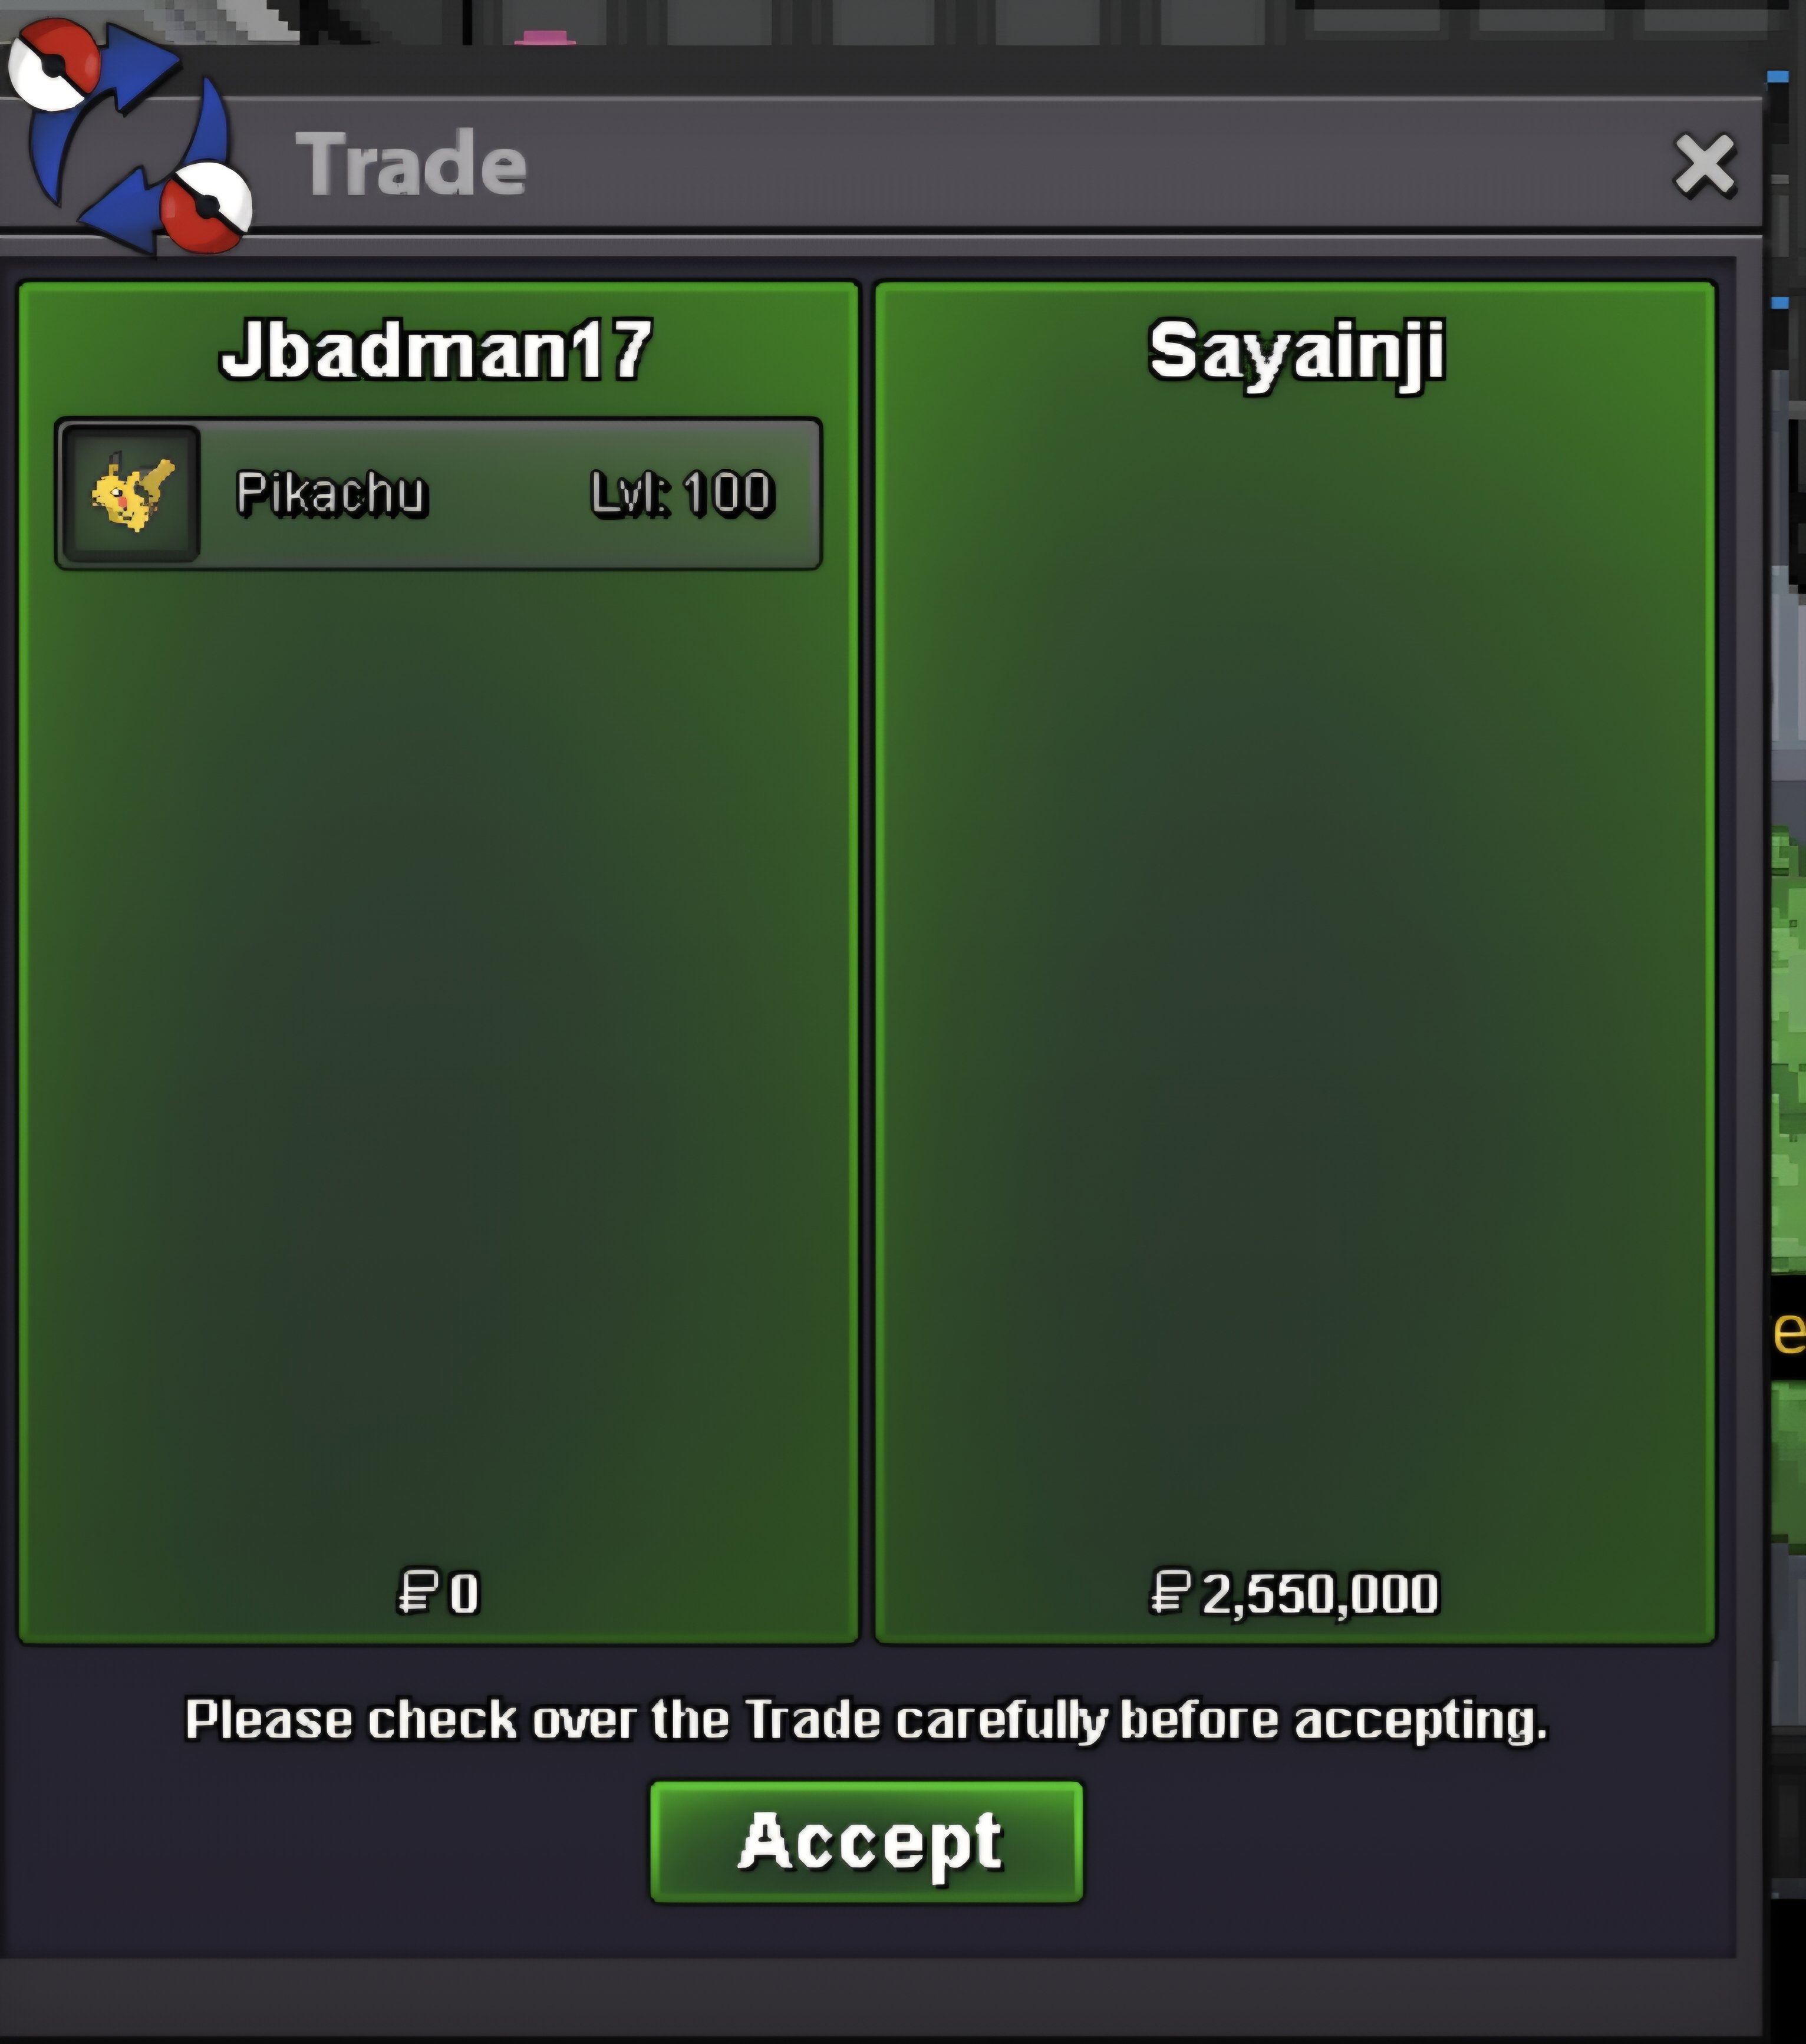This screenshot has height=2044, width=1806.
Task: Select the Pikachu sprite thumbnail
Action: pos(131,493)
